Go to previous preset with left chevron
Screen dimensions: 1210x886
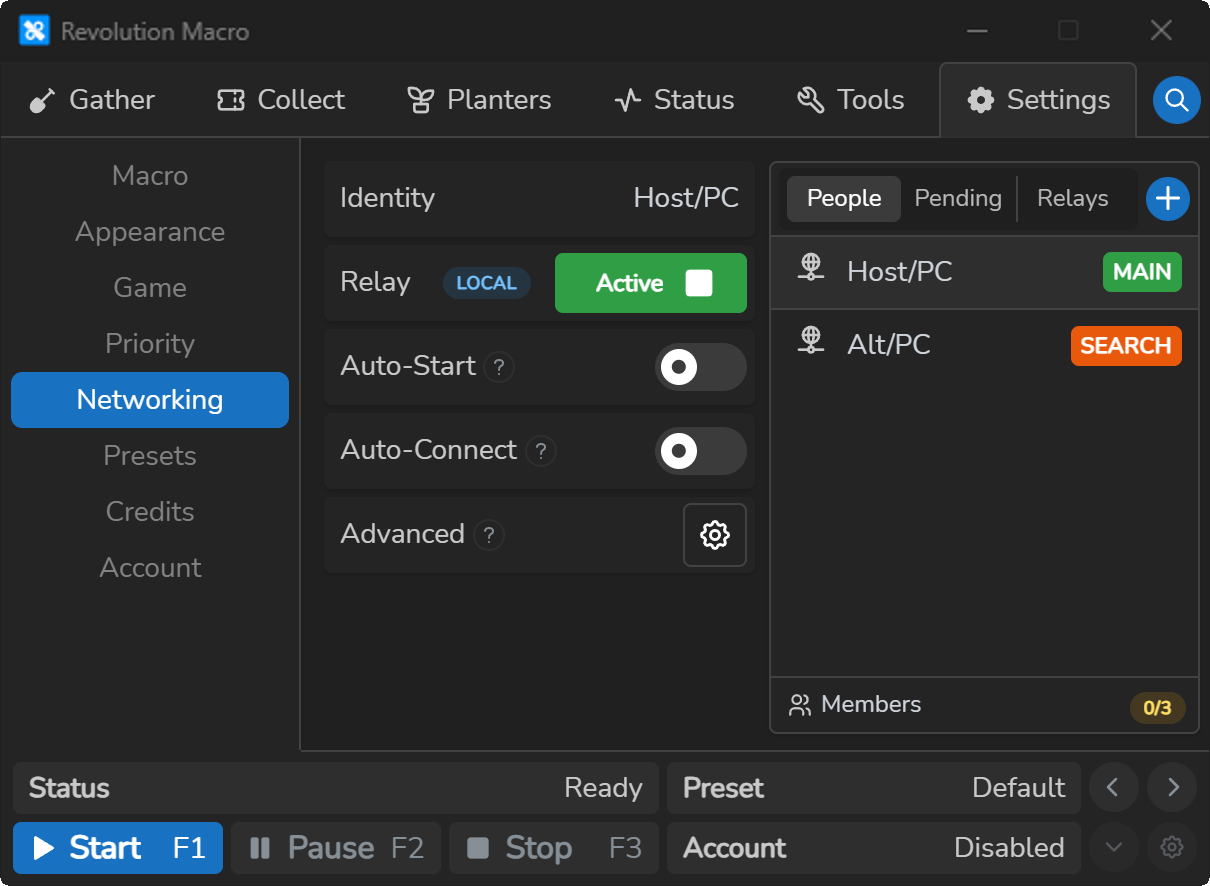point(1113,788)
